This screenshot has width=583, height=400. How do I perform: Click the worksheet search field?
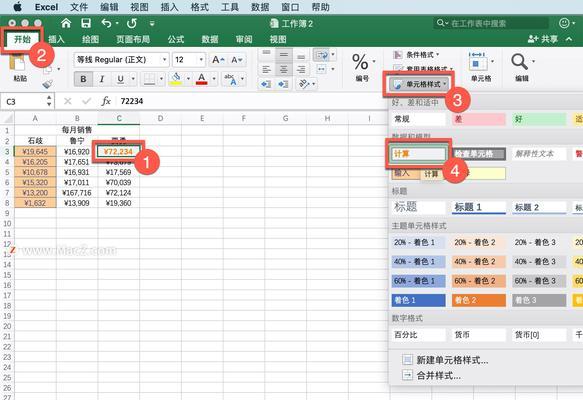[x=491, y=23]
